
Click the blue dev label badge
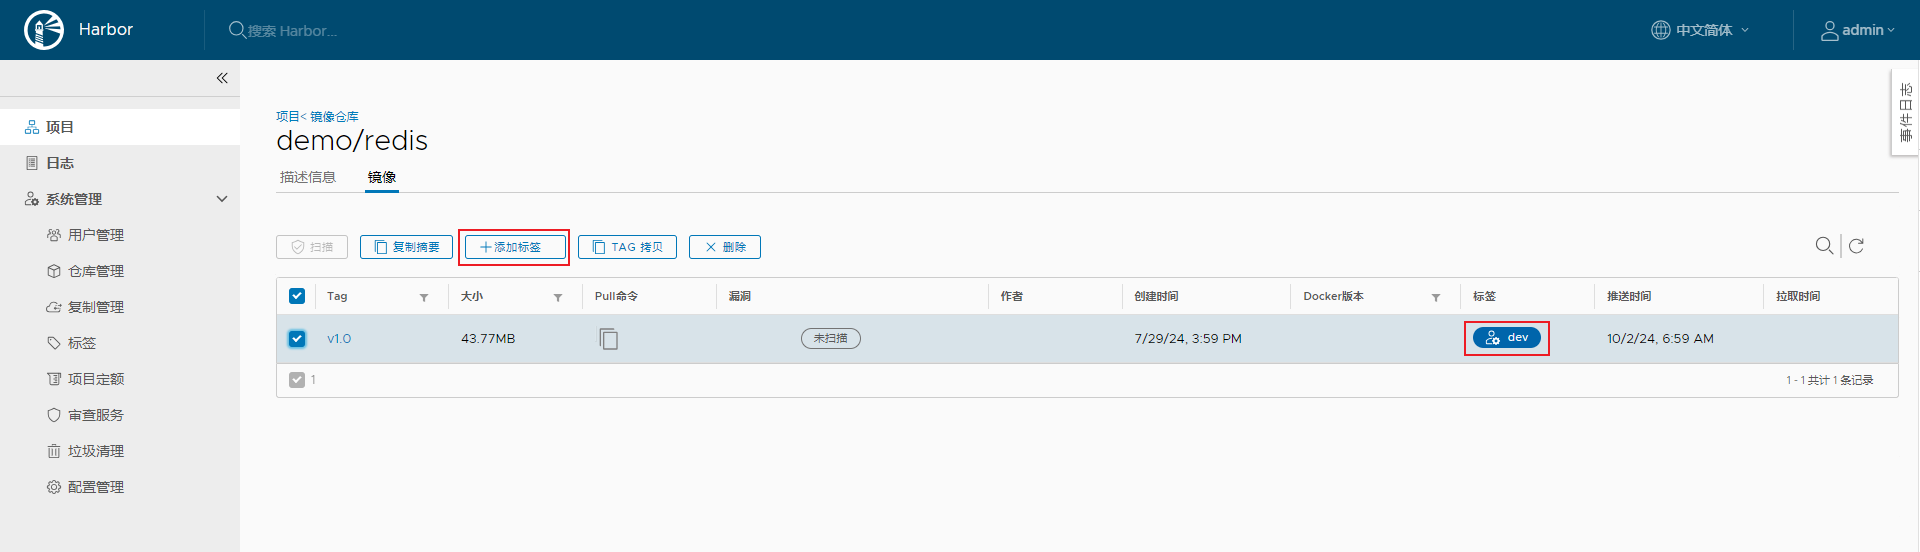(x=1506, y=338)
